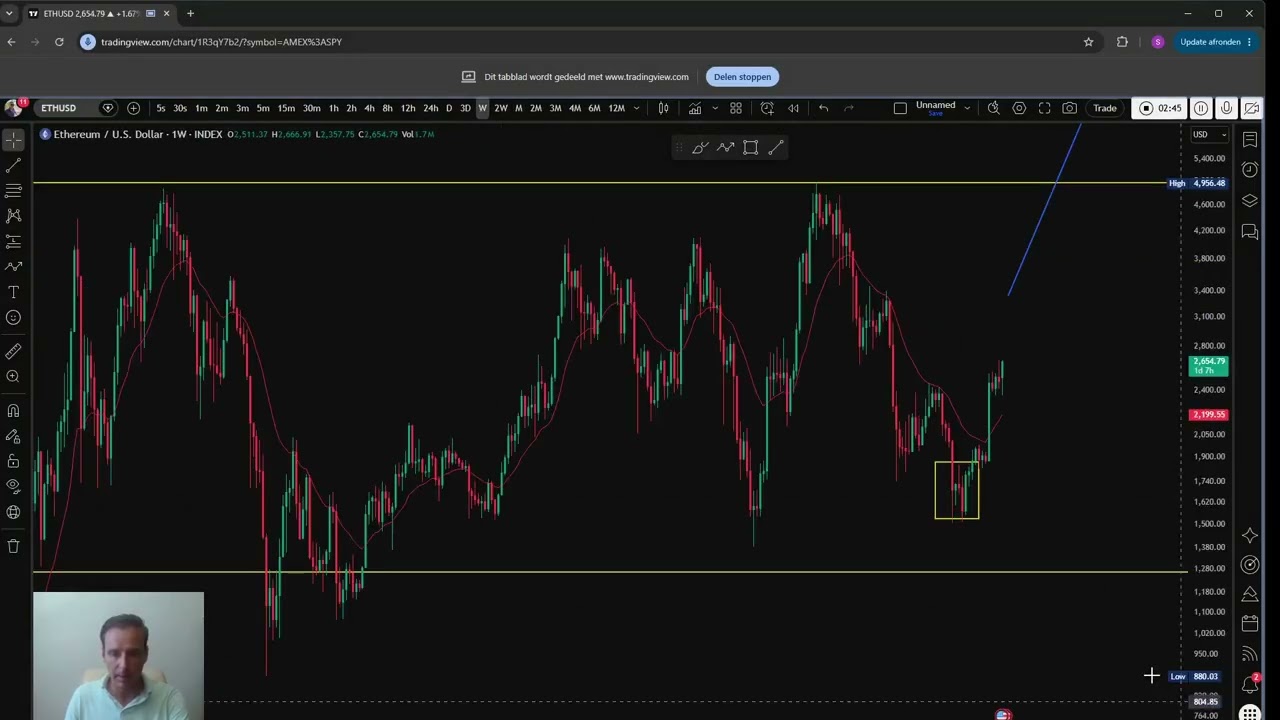Open the ETHUSD symbol search
The width and height of the screenshot is (1280, 720).
[59, 108]
